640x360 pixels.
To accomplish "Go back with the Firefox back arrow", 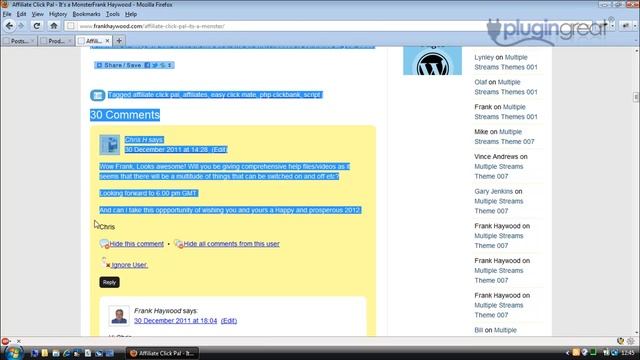I will pyautogui.click(x=9, y=26).
